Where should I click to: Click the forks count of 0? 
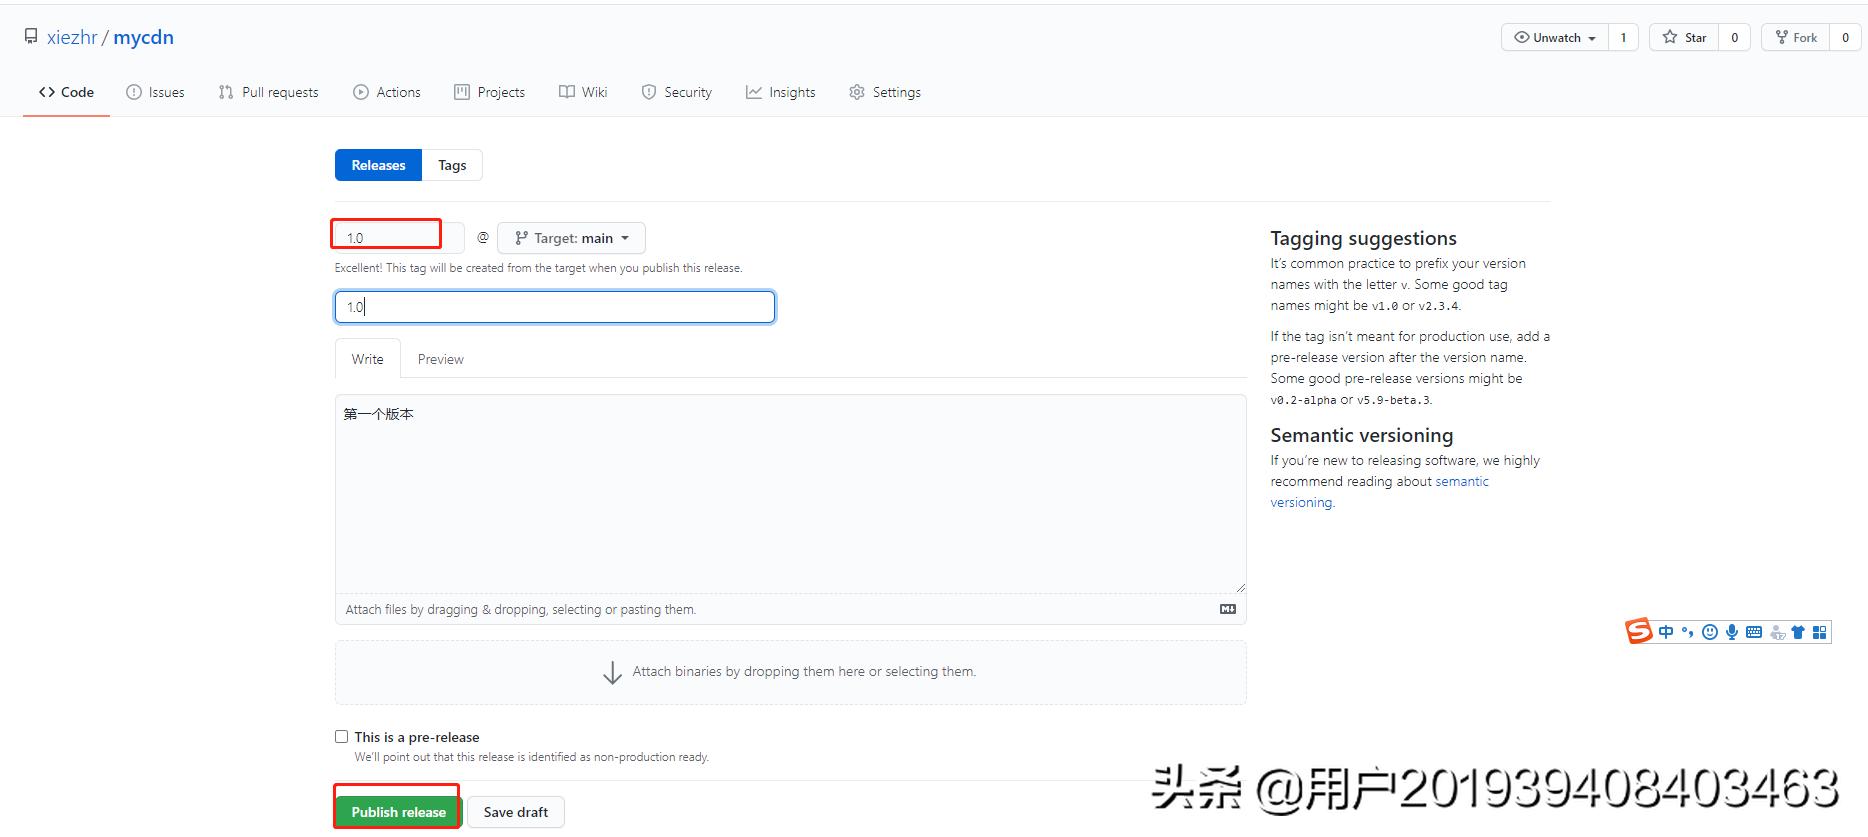(1845, 37)
